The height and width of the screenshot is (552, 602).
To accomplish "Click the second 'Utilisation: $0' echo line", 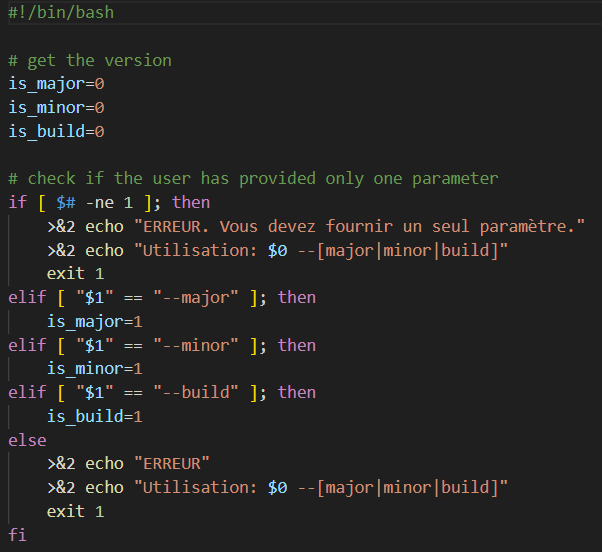I will click(x=277, y=488).
